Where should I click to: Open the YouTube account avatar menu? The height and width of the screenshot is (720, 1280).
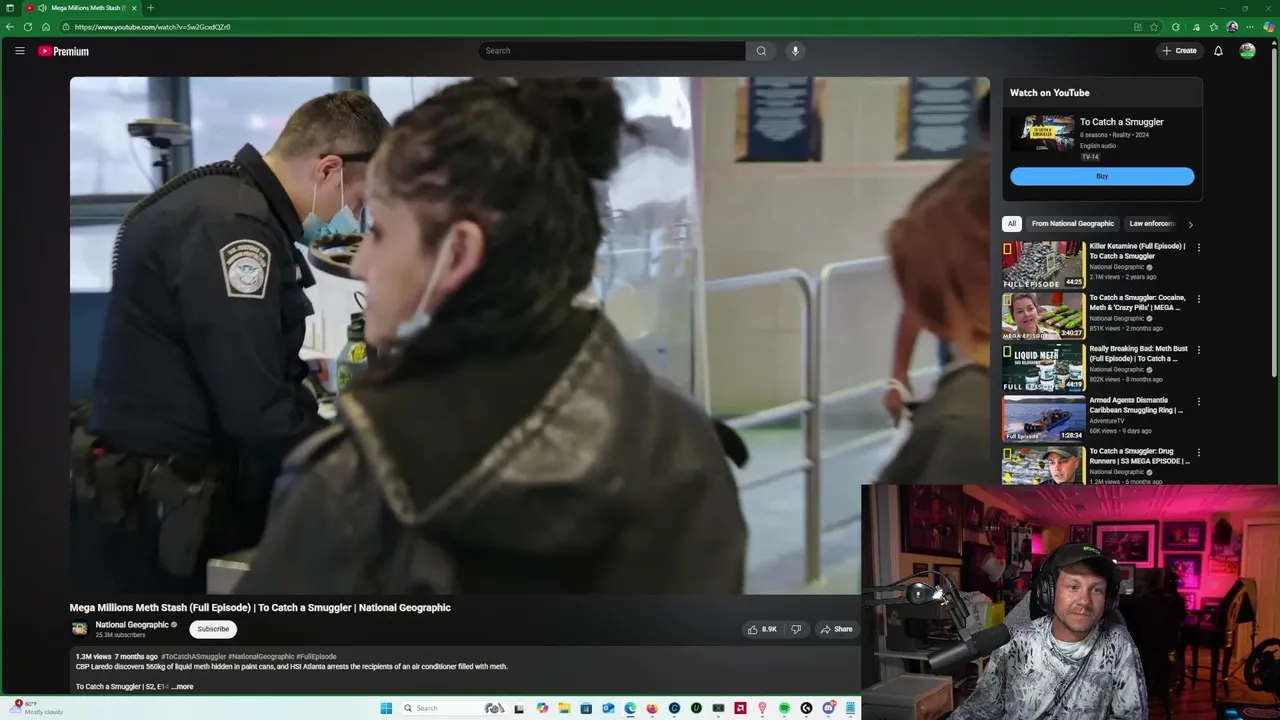(x=1247, y=51)
